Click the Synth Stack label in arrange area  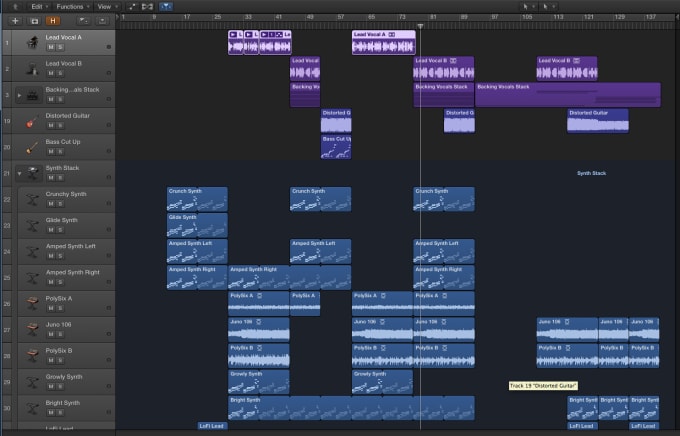coord(591,173)
